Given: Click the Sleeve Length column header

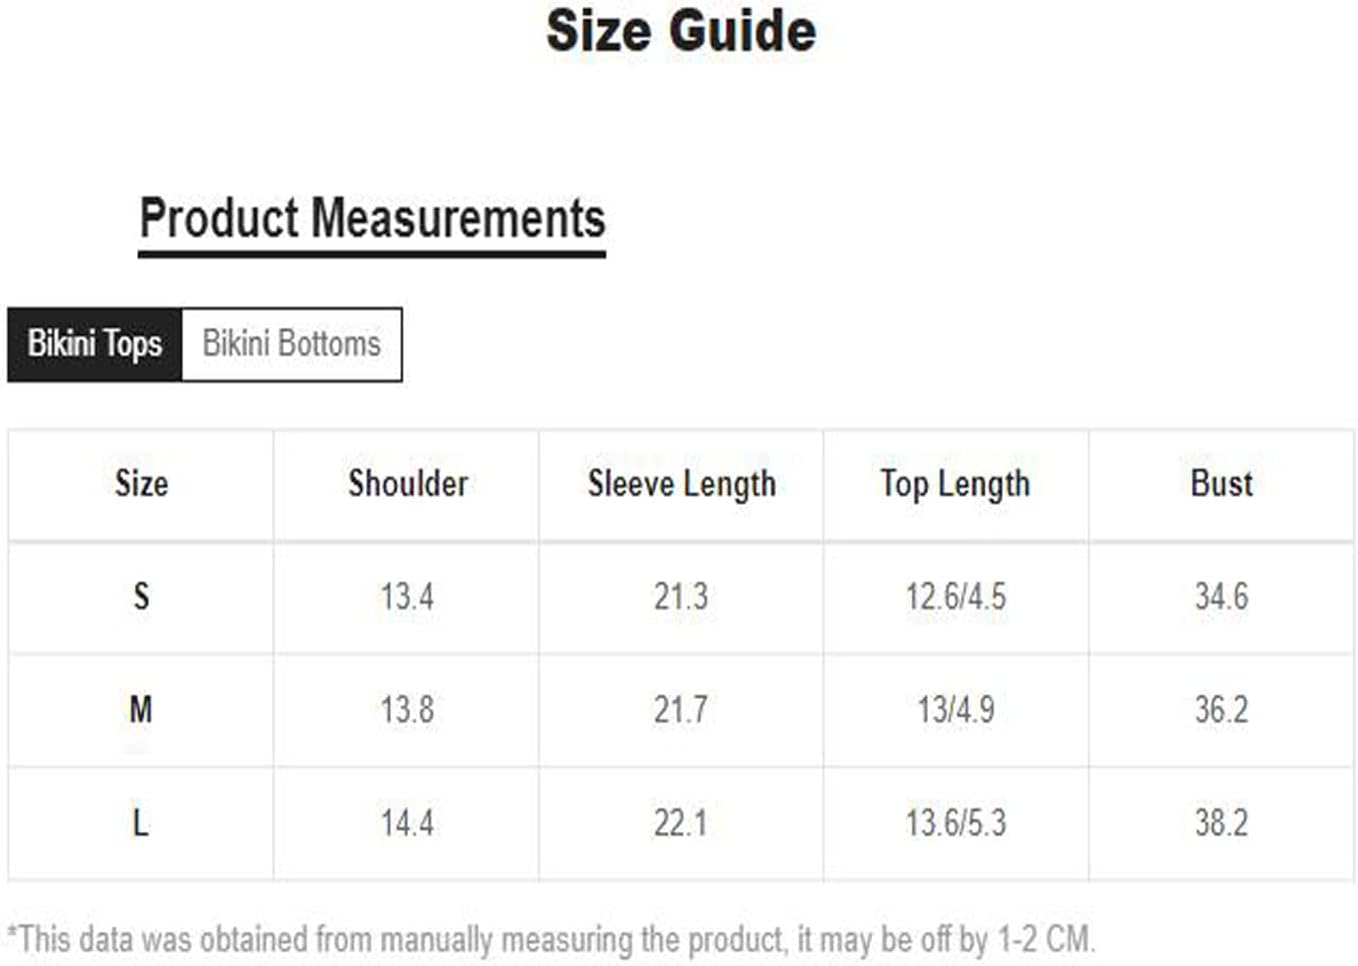Looking at the screenshot, I should click(x=682, y=485).
